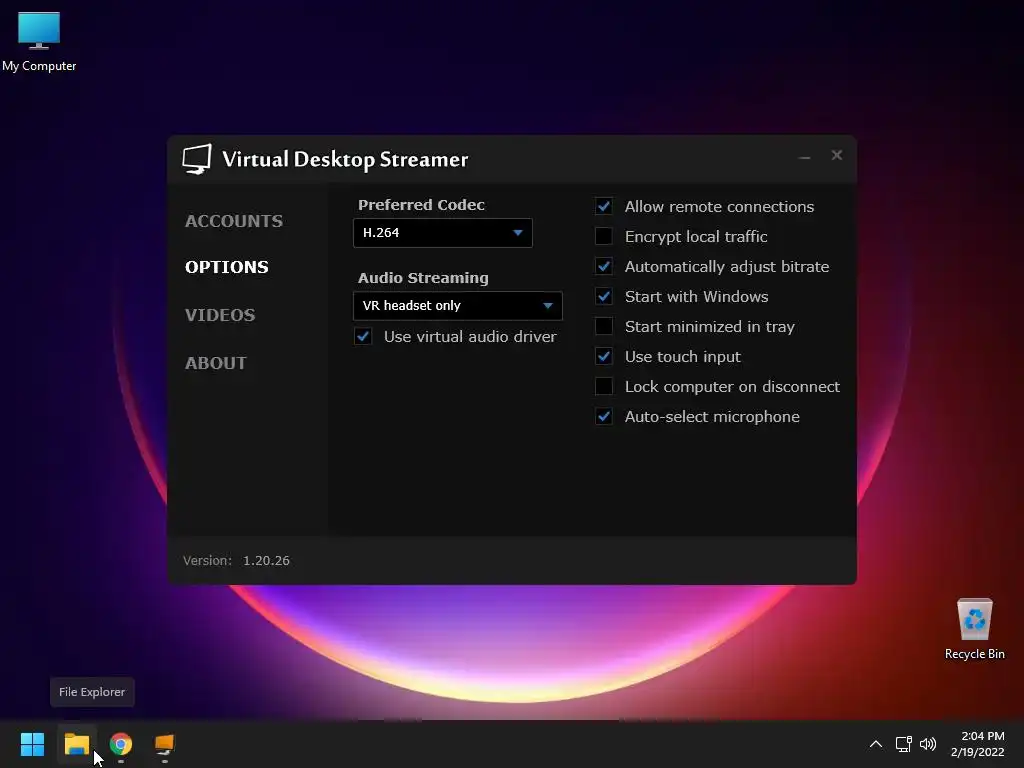Open the Recycle Bin desktop icon
The width and height of the screenshot is (1024, 768).
974,629
